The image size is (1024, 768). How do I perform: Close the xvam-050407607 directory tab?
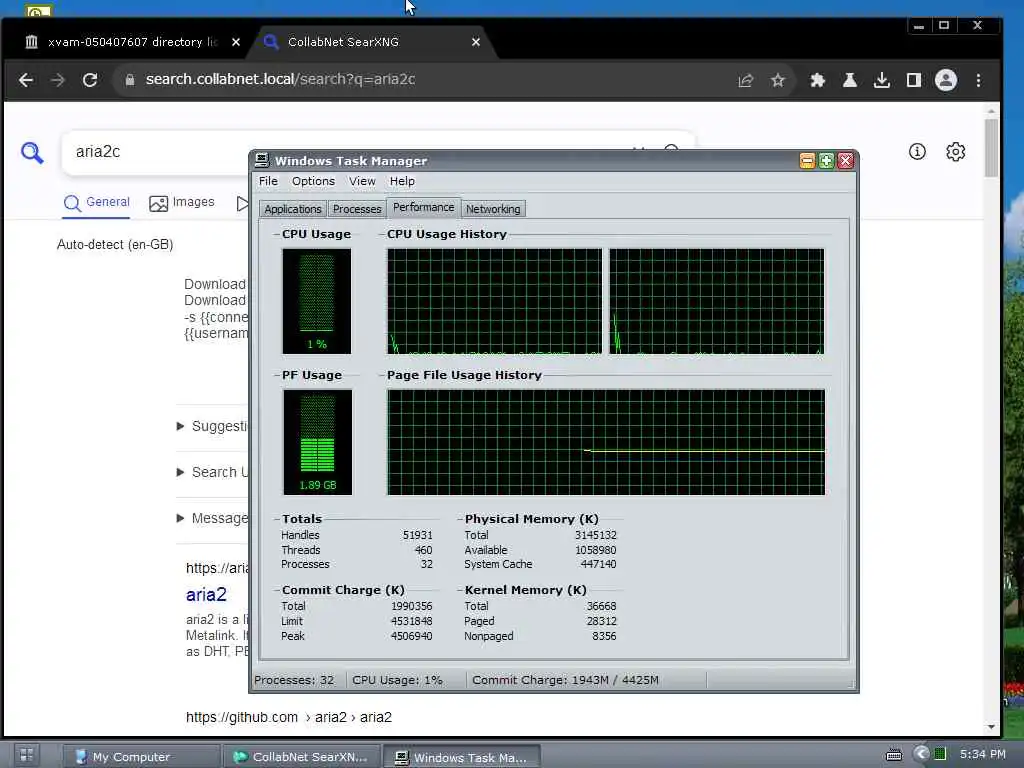[x=236, y=42]
